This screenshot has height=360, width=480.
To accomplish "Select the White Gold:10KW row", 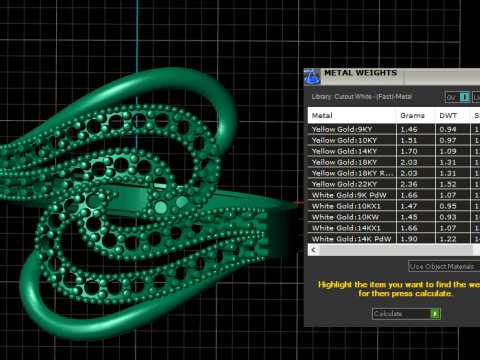I will (x=393, y=217).
